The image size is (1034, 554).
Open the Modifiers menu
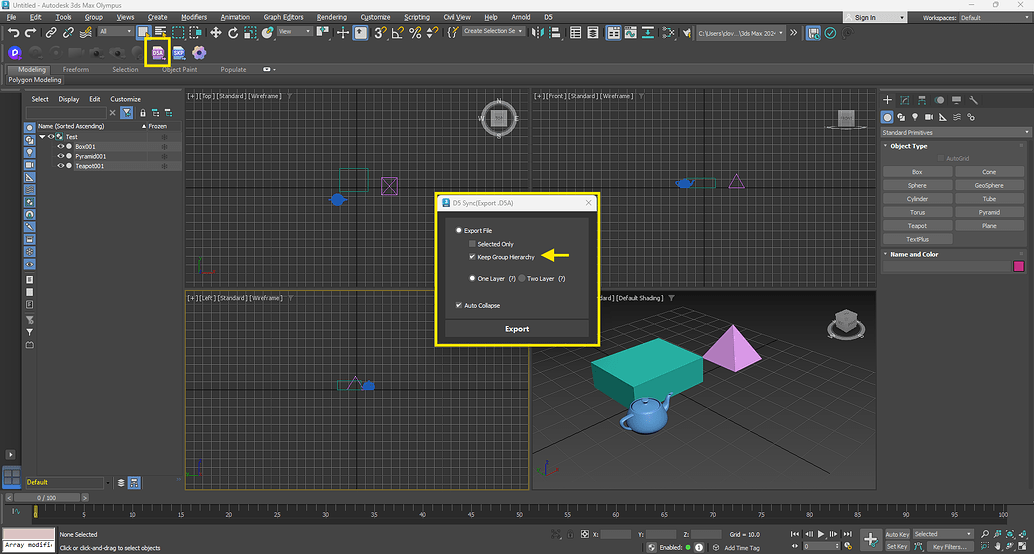point(193,16)
